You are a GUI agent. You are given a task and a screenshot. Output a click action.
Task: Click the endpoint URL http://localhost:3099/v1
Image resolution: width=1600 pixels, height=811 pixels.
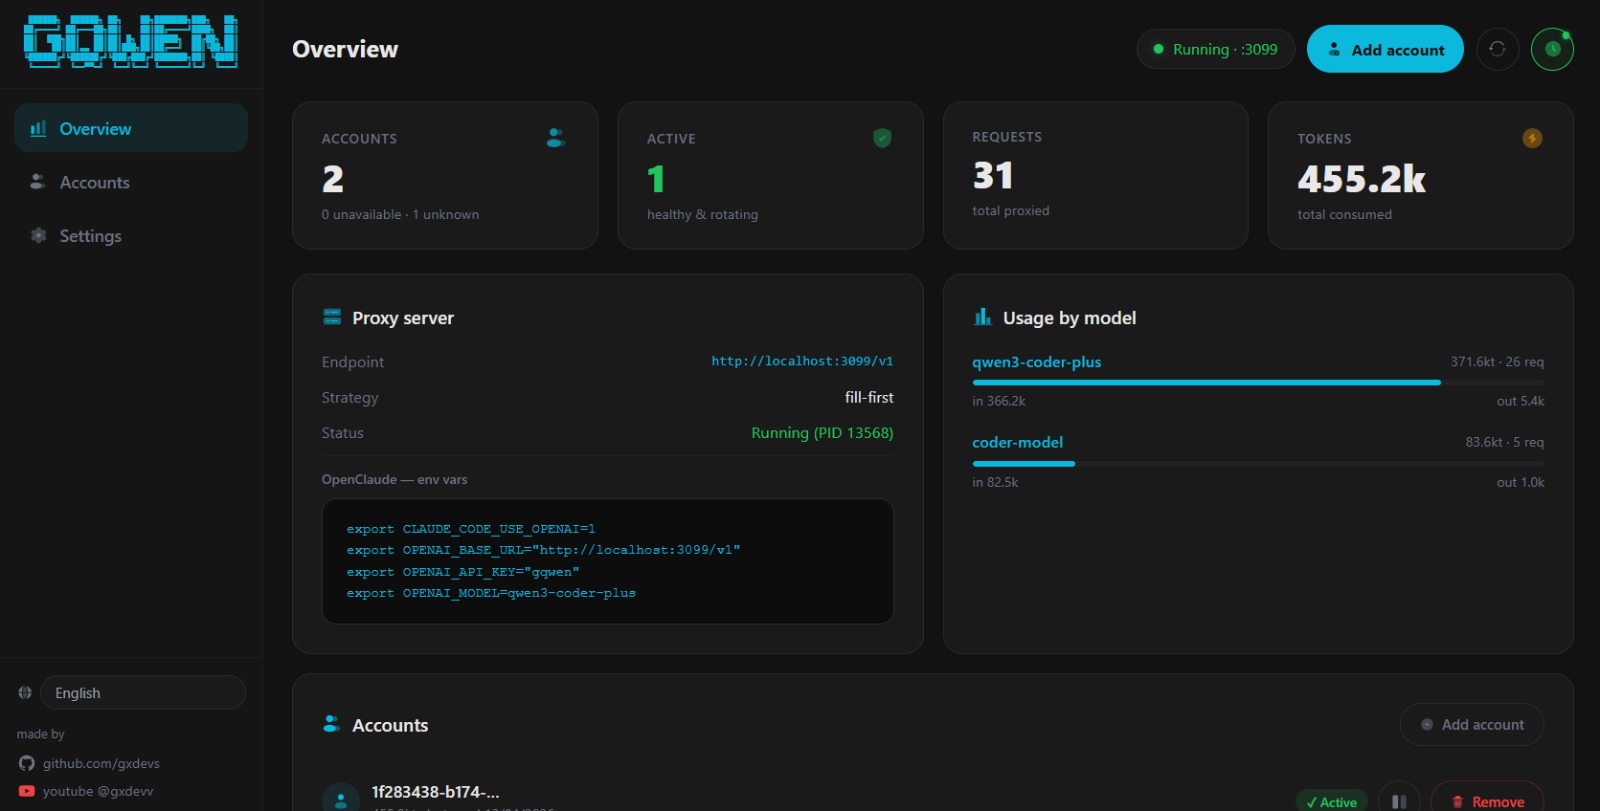[802, 361]
